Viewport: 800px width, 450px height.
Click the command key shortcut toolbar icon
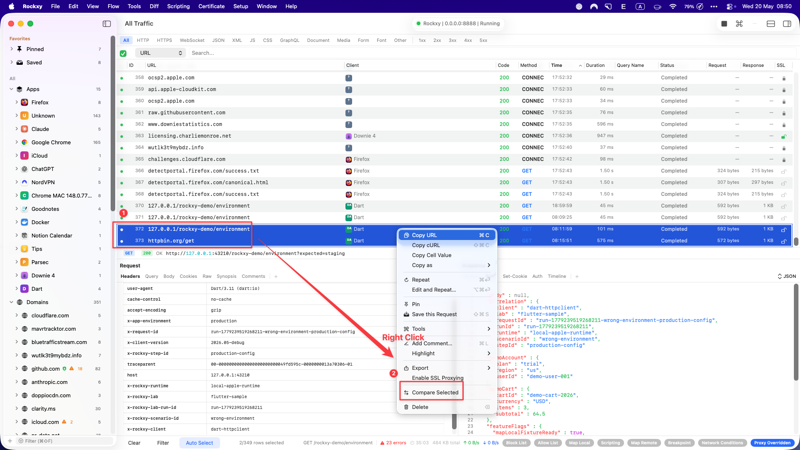click(x=739, y=23)
